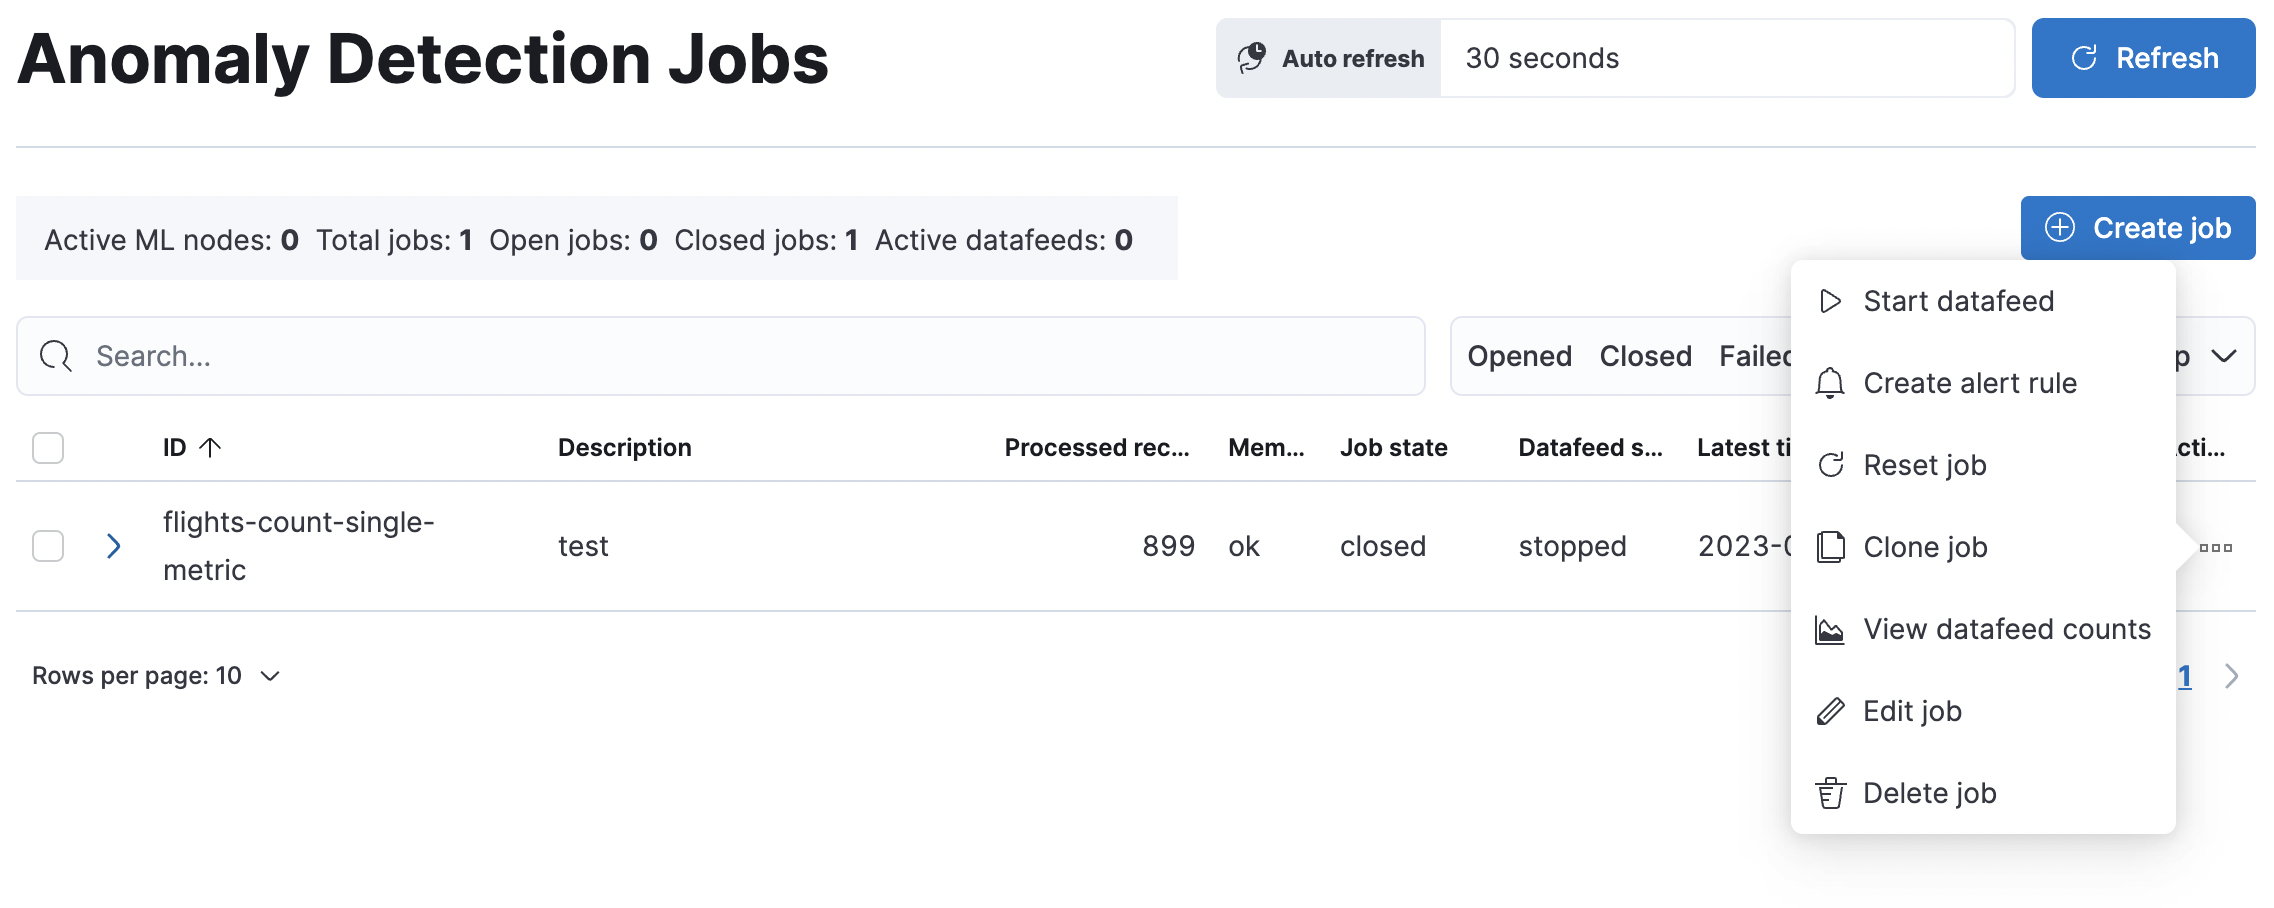Select the Opened filter
The height and width of the screenshot is (908, 2274).
[x=1519, y=356]
